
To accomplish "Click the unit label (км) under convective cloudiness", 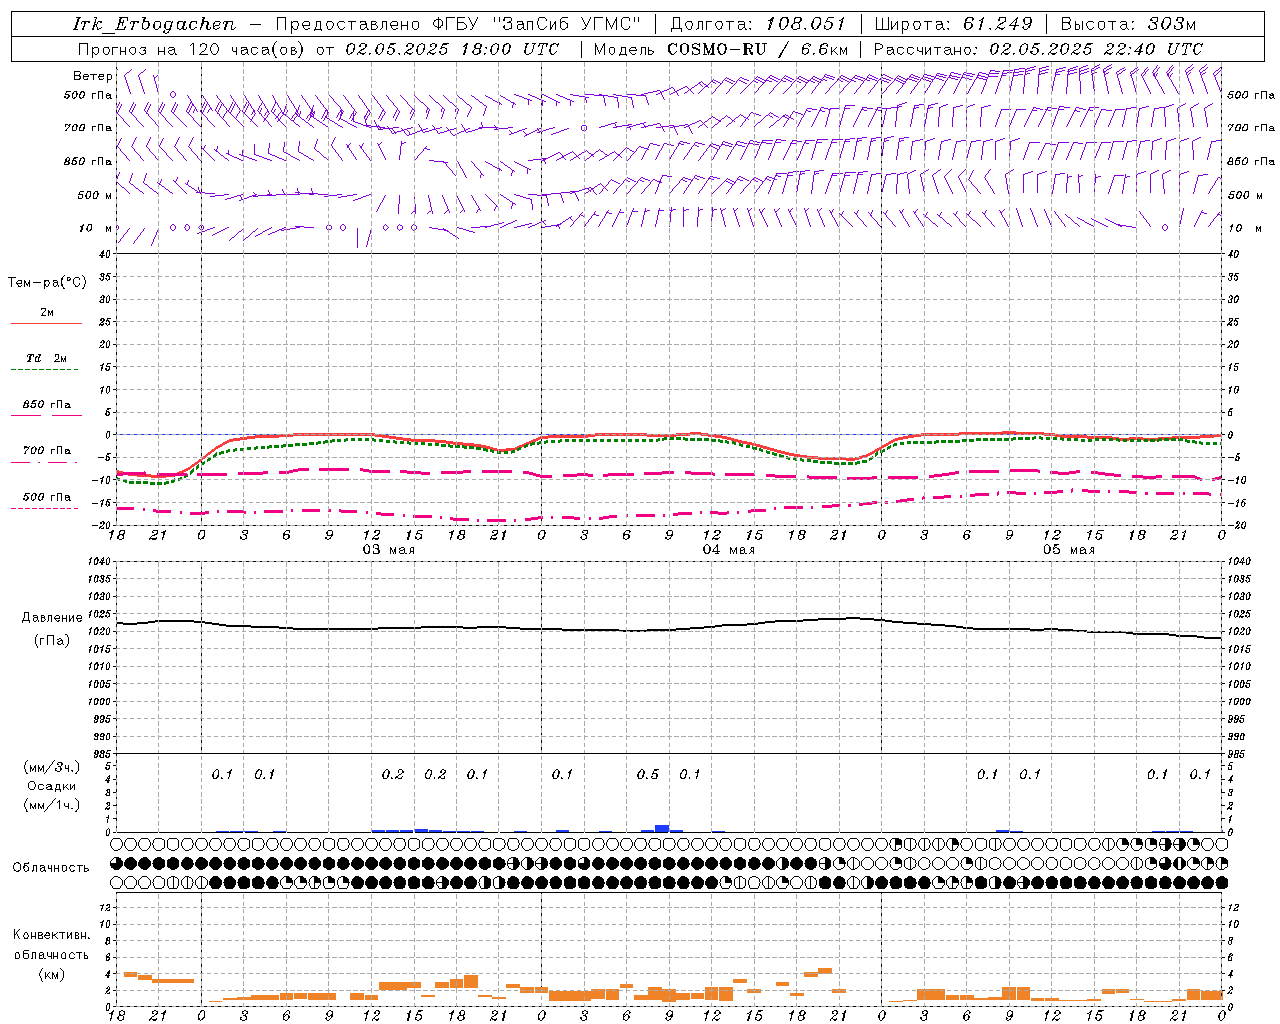I will coord(51,974).
